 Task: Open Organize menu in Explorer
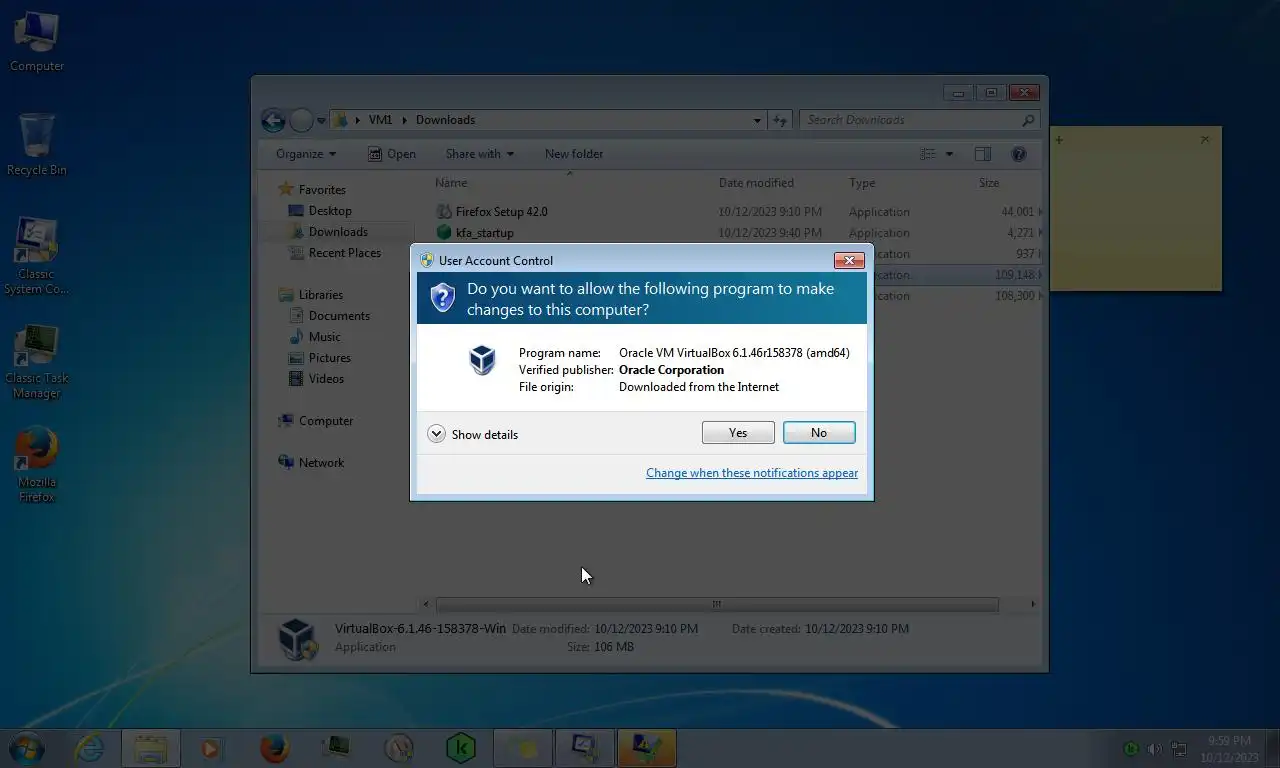click(306, 154)
